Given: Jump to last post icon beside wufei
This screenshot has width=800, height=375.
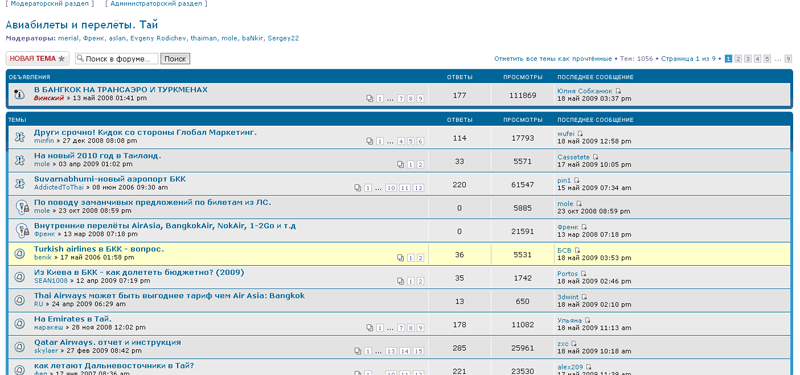Looking at the screenshot, I should [x=580, y=134].
